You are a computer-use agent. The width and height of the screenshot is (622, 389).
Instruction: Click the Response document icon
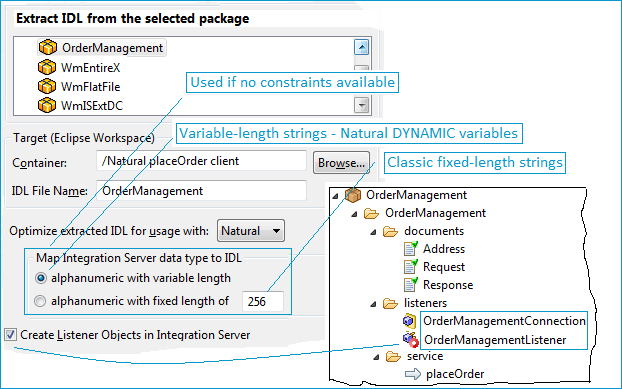(x=411, y=285)
